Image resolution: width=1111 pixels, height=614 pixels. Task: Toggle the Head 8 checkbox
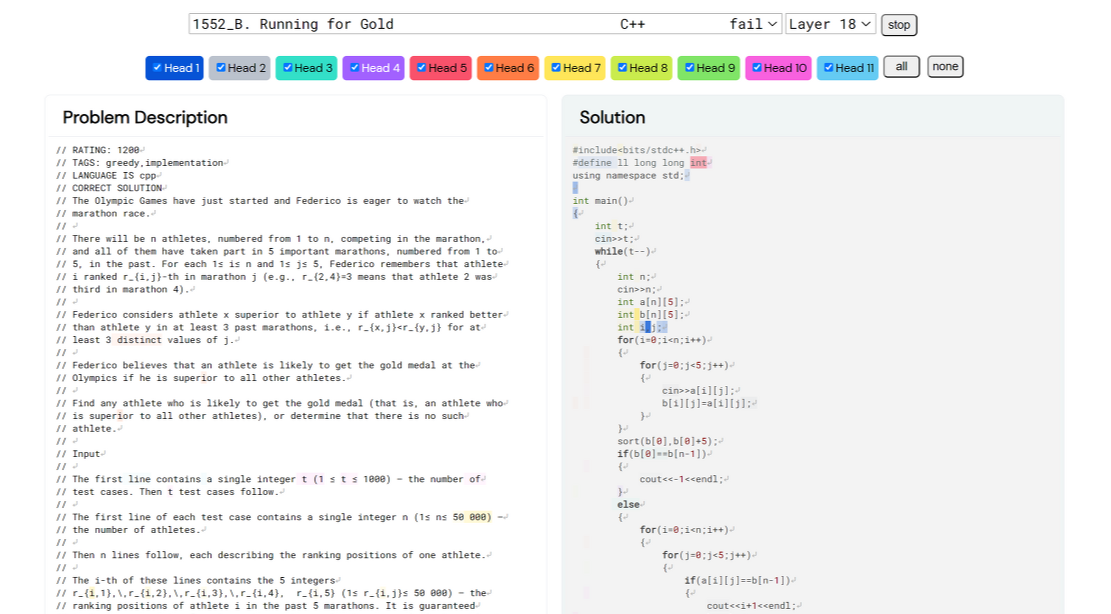pyautogui.click(x=622, y=68)
